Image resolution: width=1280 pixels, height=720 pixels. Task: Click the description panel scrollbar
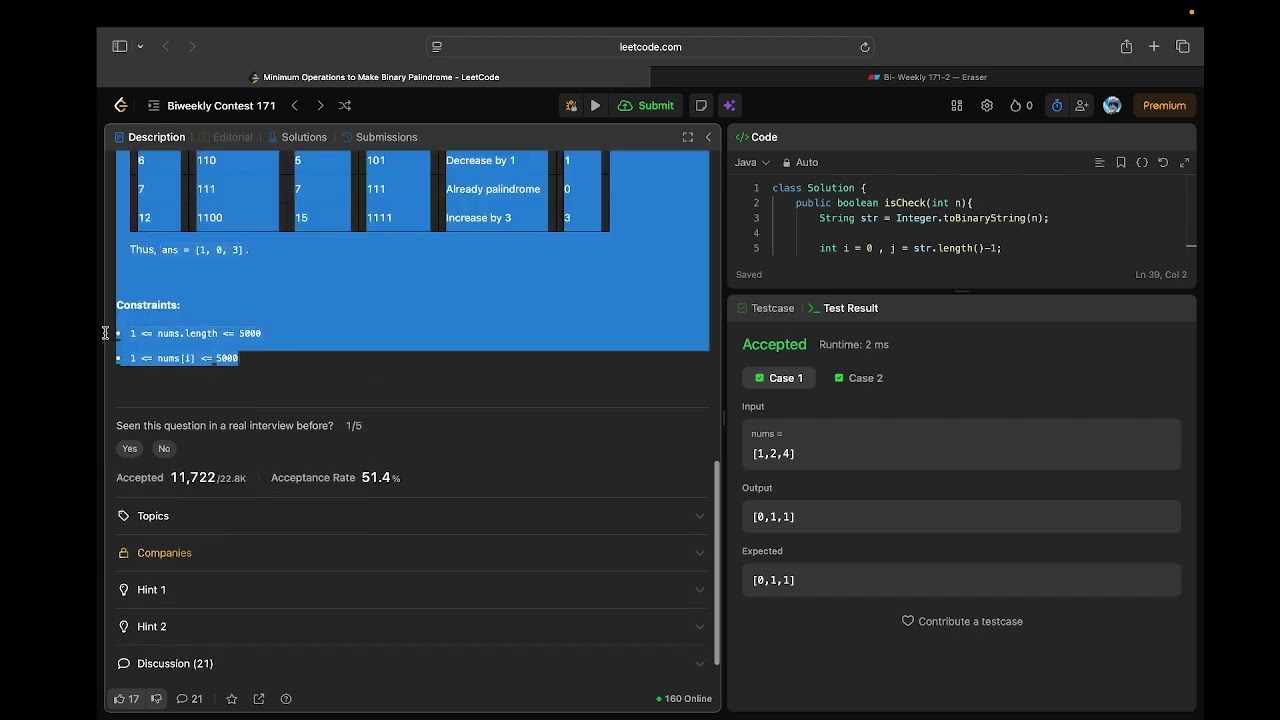click(x=717, y=563)
